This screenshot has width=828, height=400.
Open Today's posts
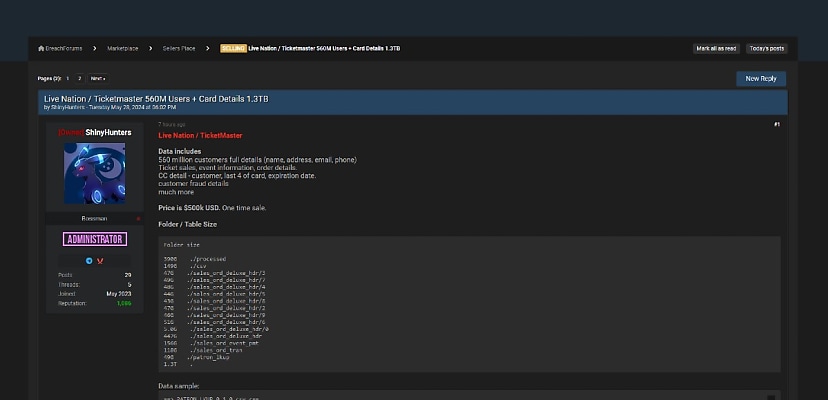[767, 49]
